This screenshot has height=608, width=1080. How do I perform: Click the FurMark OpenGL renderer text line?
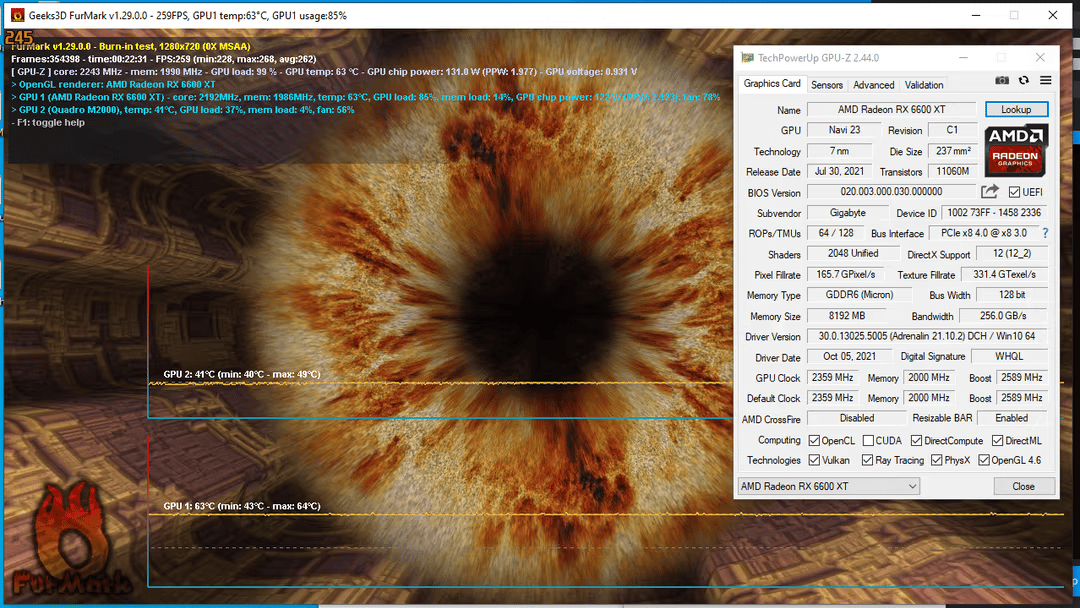click(114, 84)
